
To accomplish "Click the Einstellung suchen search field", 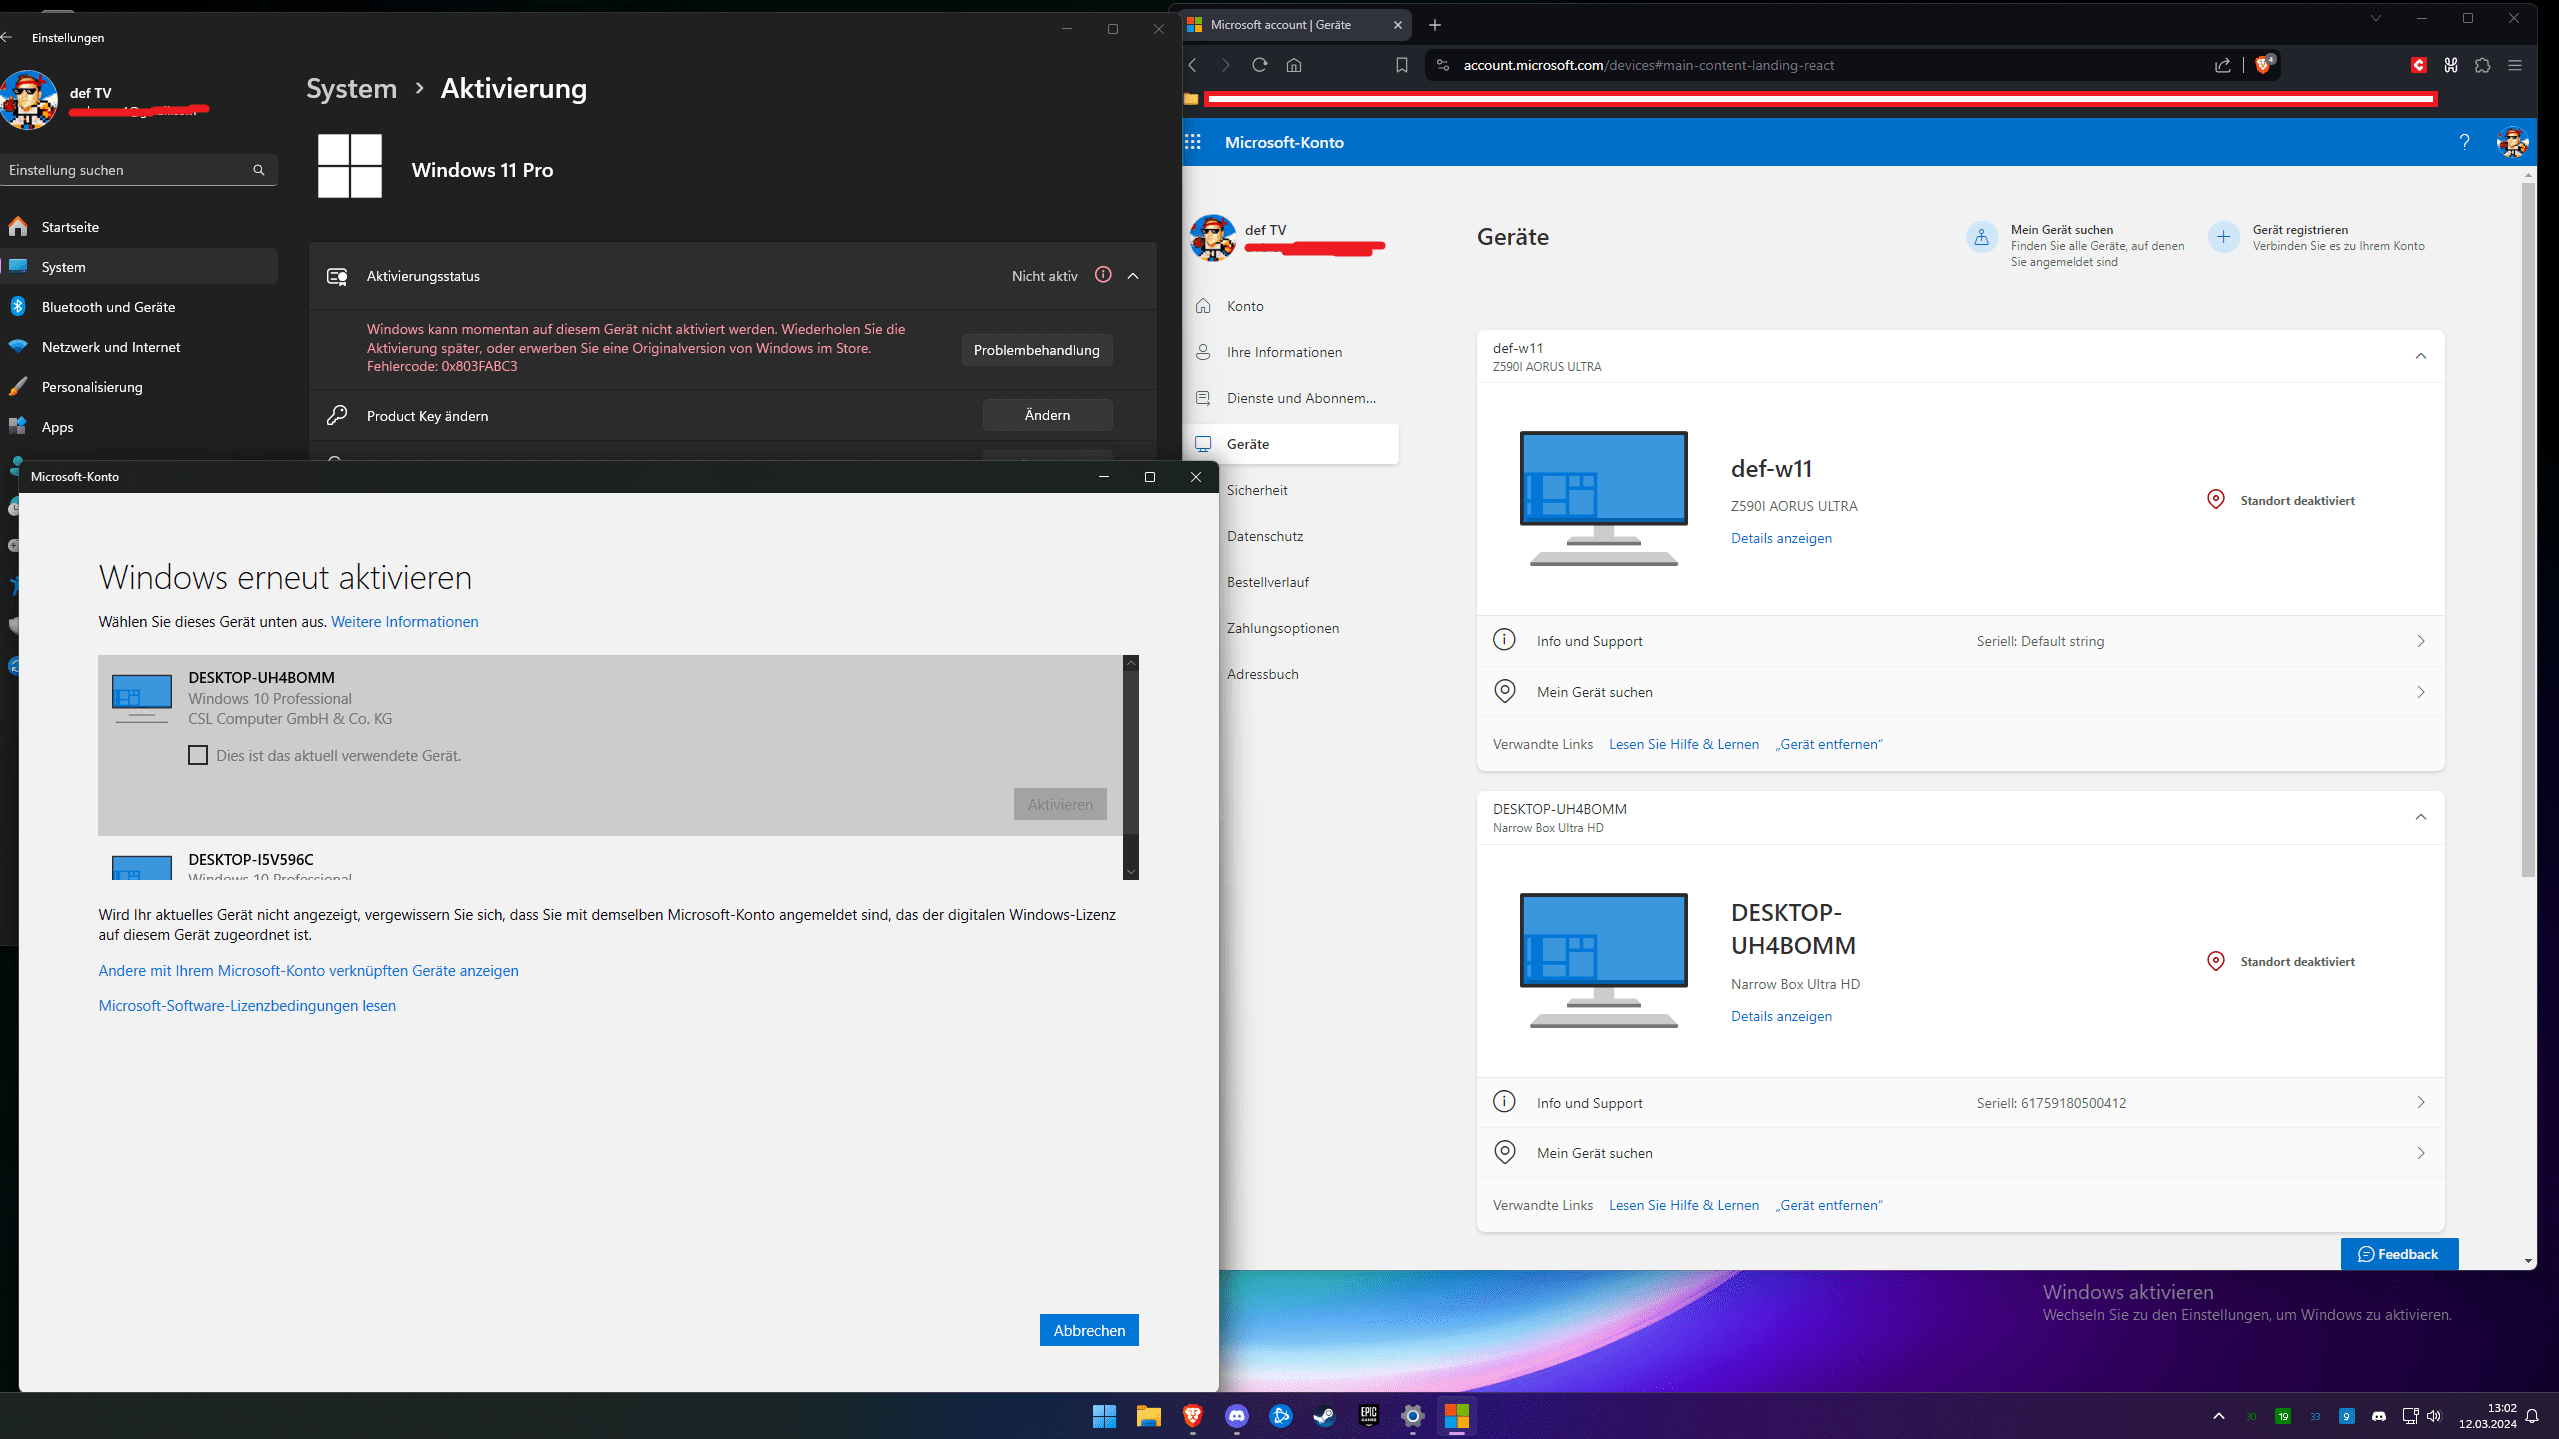I will (x=139, y=170).
